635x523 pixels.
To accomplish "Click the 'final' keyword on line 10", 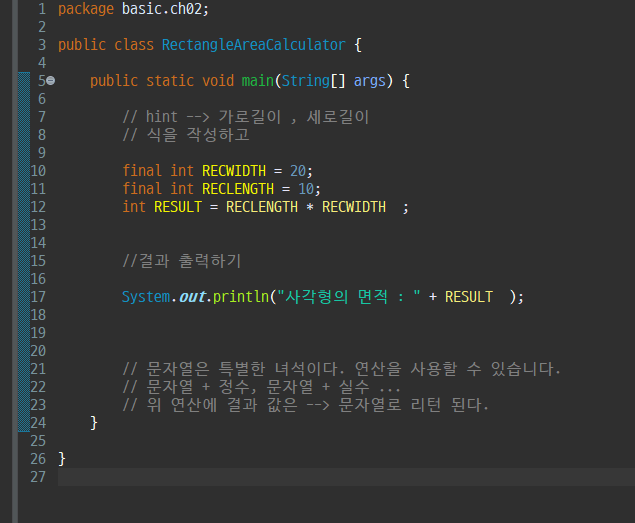I will [x=142, y=171].
